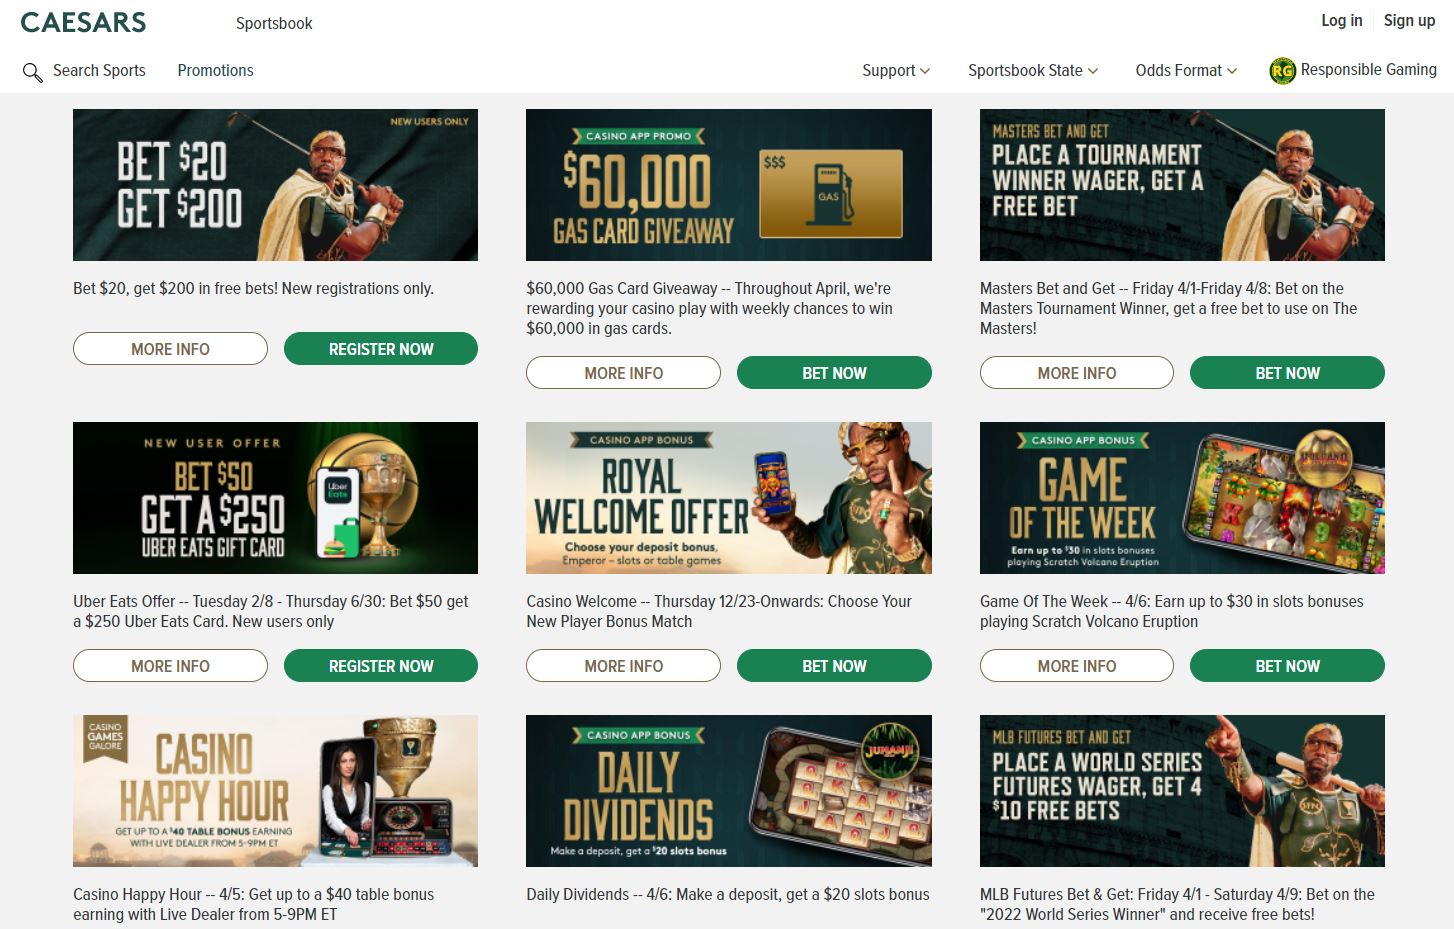Click Bet Now under Royal Welcome Offer
The image size is (1454, 929).
[x=834, y=666]
